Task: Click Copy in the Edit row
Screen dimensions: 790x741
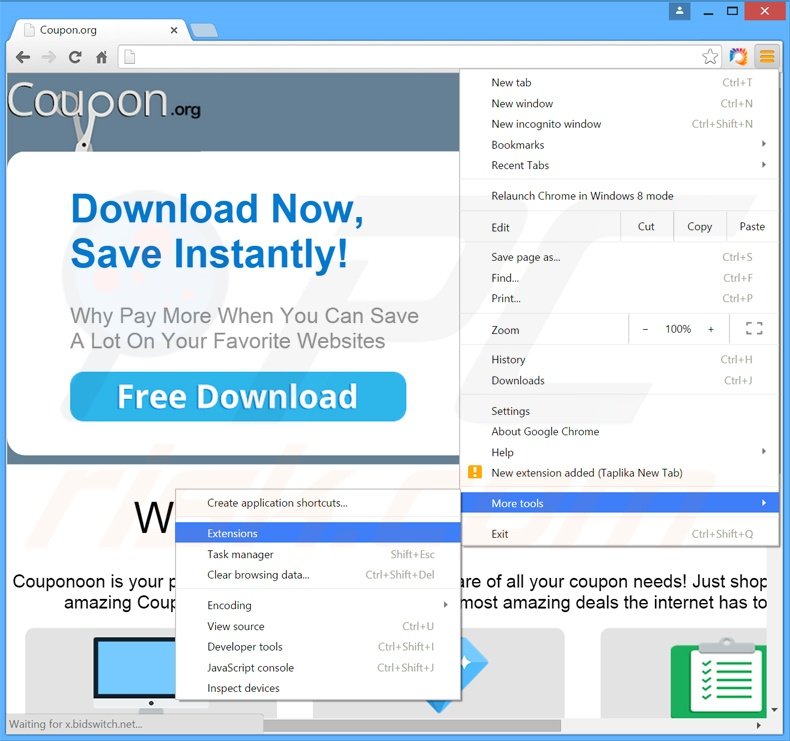Action: tap(699, 227)
